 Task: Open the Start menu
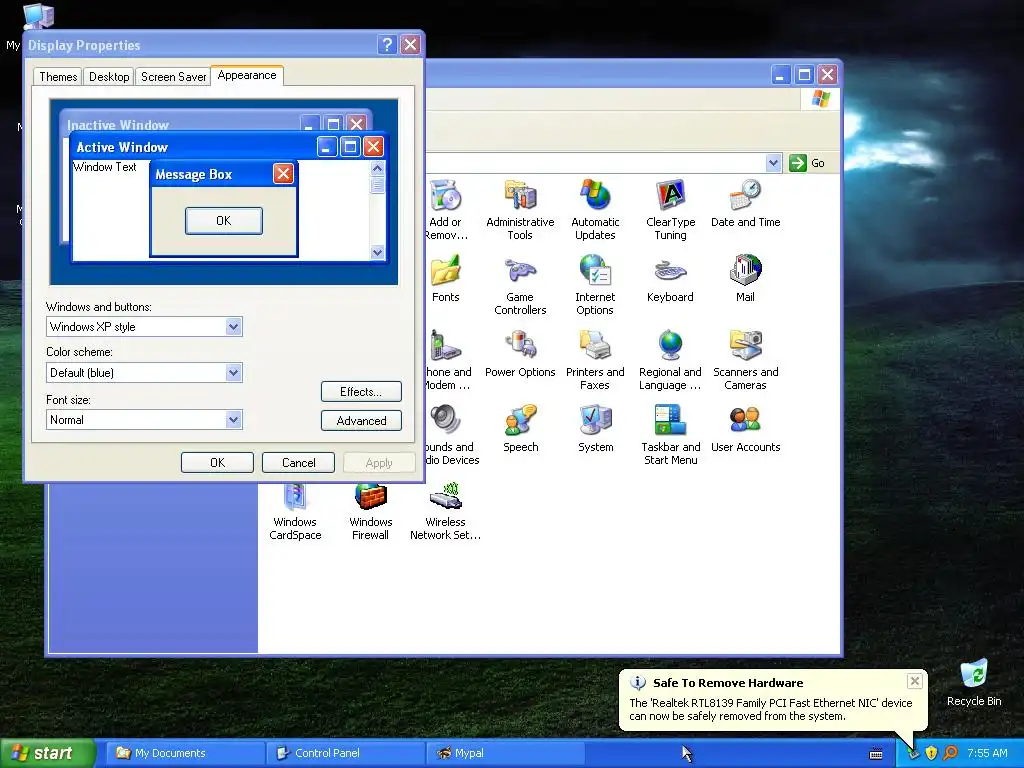click(47, 753)
